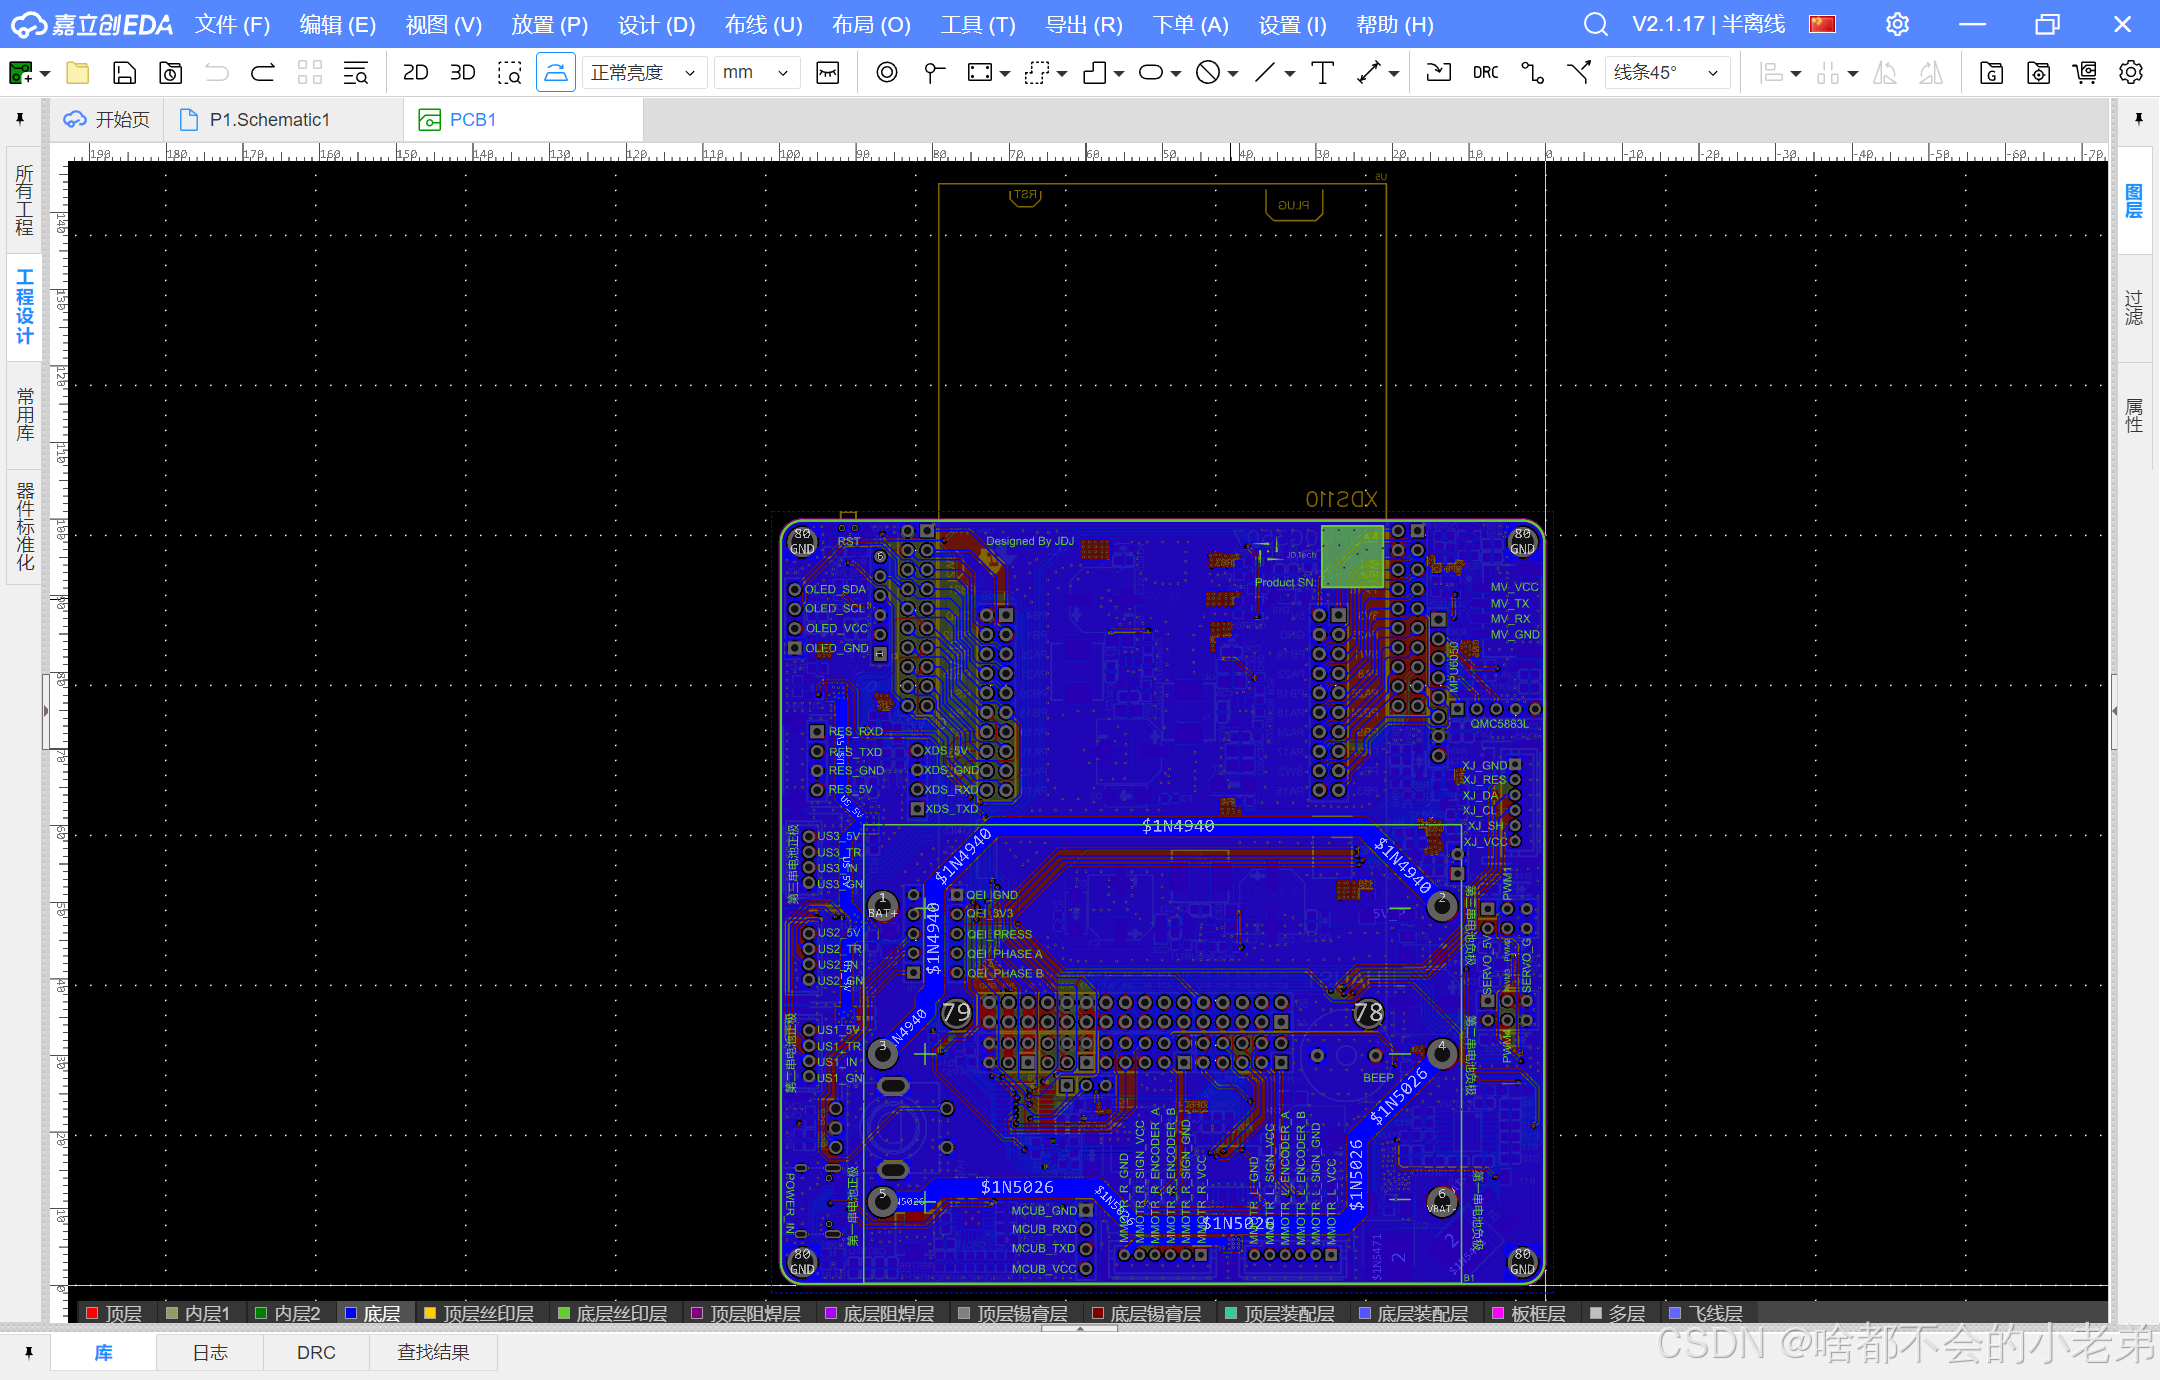Click the V2.1.17 半离线 mode label
Screen dimensions: 2160x1380
pos(1708,24)
